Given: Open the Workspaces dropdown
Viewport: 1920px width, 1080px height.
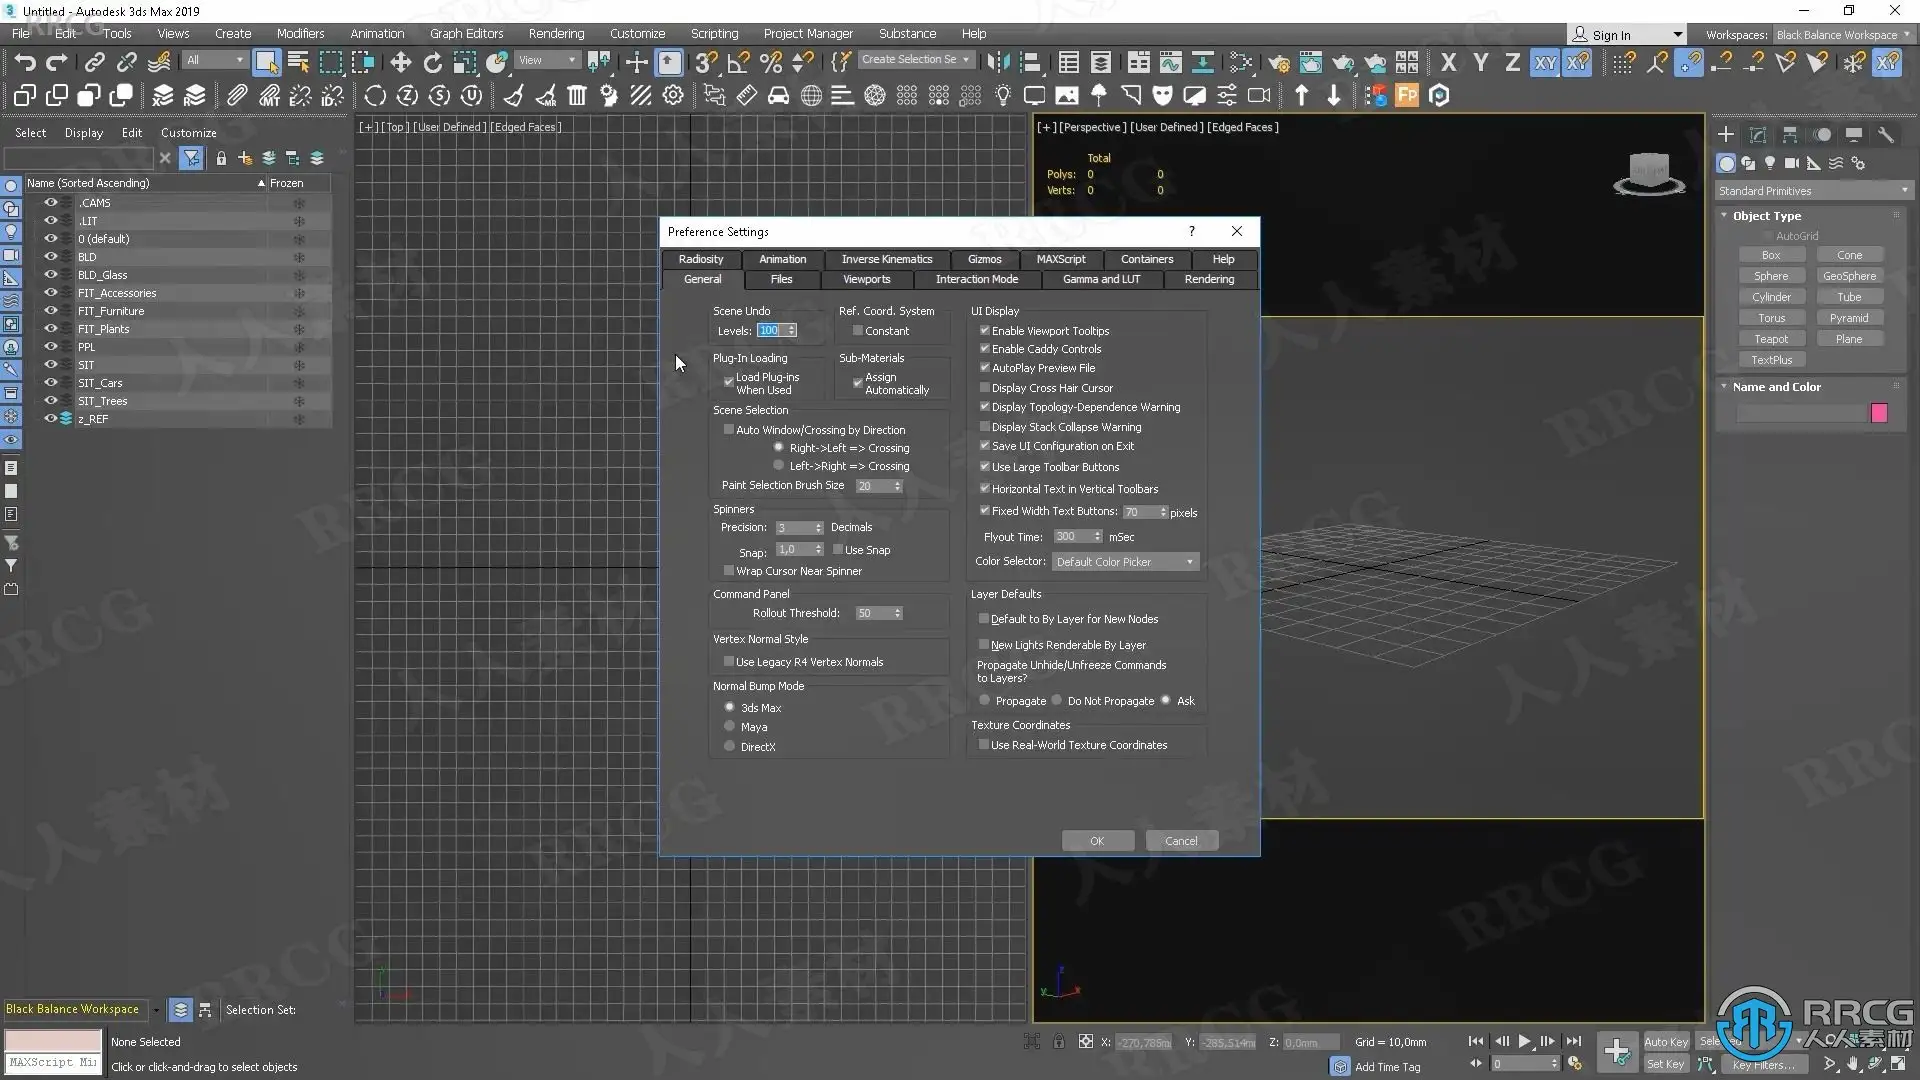Looking at the screenshot, I should click(x=1843, y=34).
